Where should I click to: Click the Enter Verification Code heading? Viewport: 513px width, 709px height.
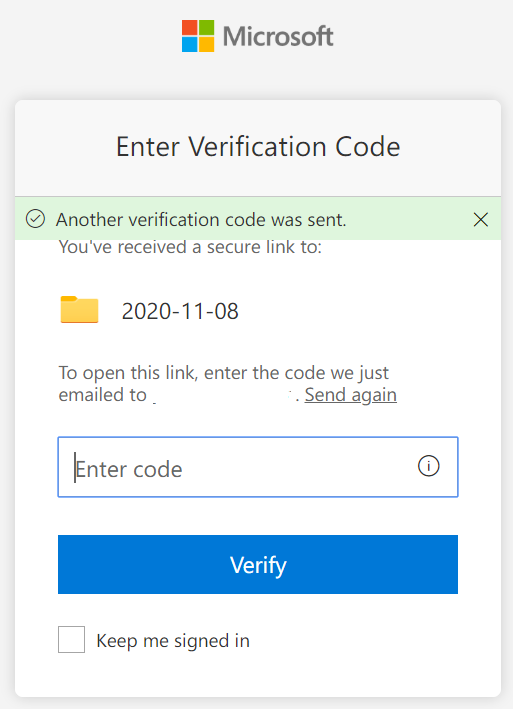258,147
